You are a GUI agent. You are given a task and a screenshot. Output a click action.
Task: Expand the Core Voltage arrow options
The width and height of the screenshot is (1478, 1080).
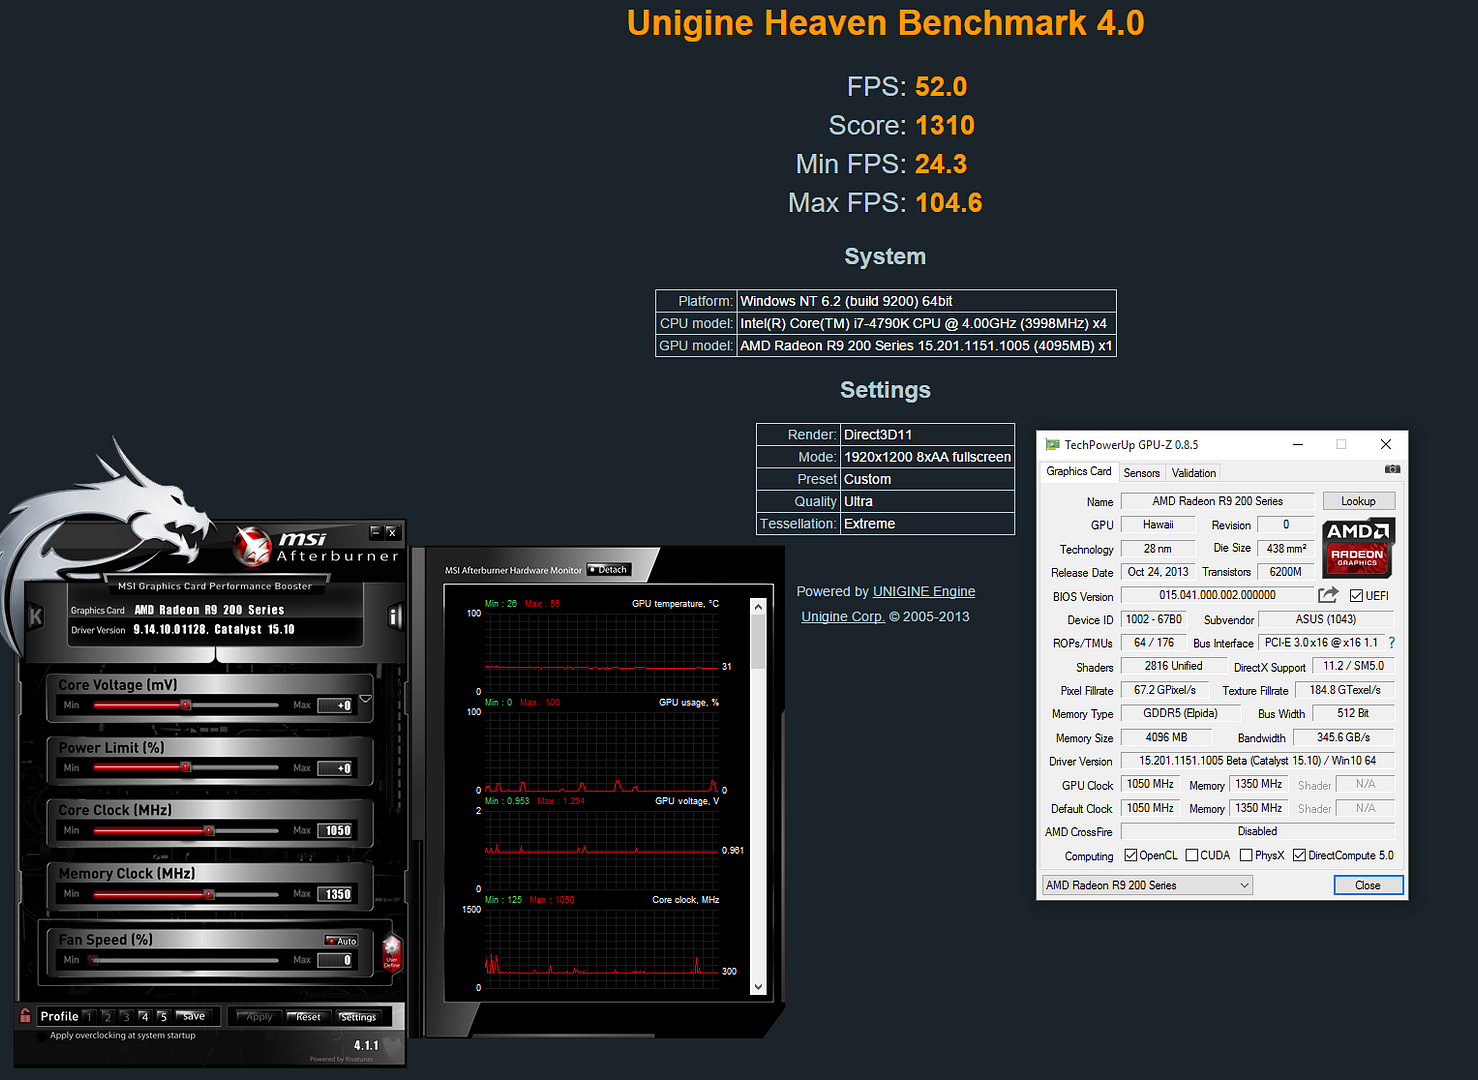[366, 699]
